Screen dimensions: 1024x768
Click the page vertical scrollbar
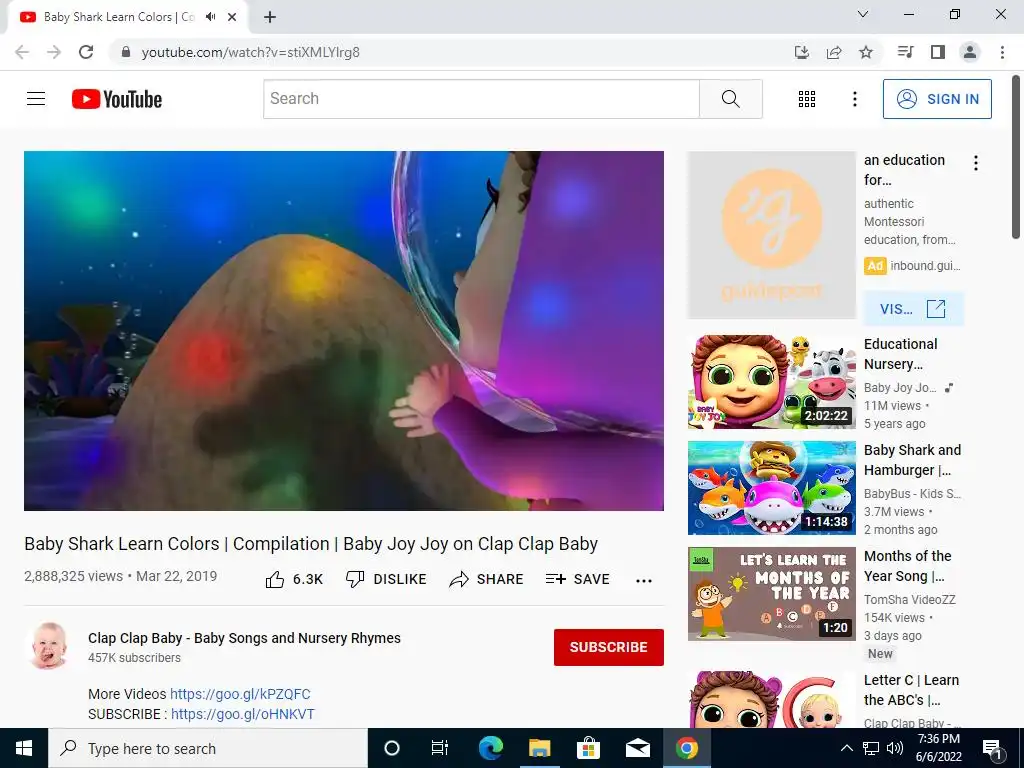pyautogui.click(x=1016, y=157)
